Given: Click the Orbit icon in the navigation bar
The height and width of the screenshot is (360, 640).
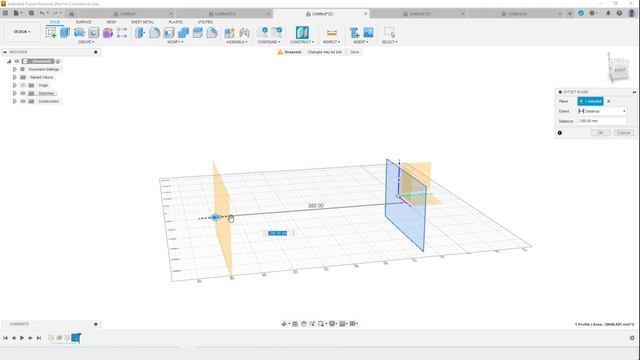Looking at the screenshot, I should [x=284, y=324].
